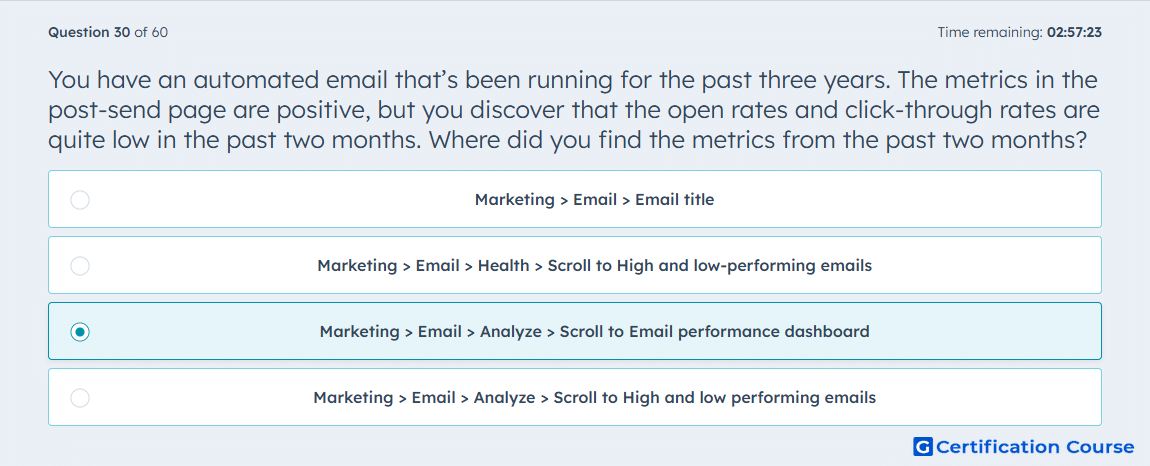This screenshot has height=466, width=1150.
Task: Click the Time remaining label
Action: (989, 32)
